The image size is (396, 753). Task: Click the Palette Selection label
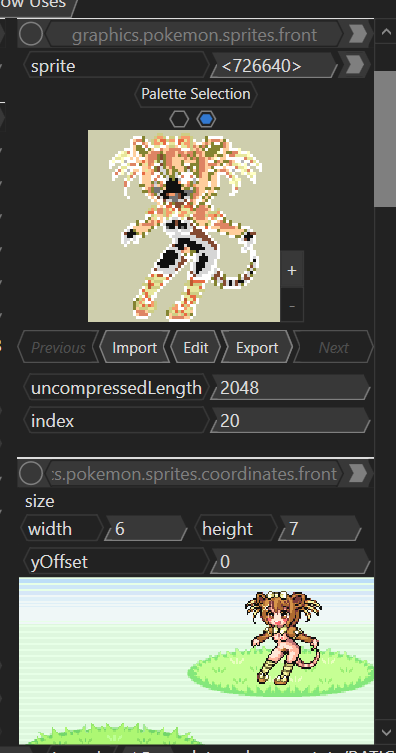[x=196, y=94]
